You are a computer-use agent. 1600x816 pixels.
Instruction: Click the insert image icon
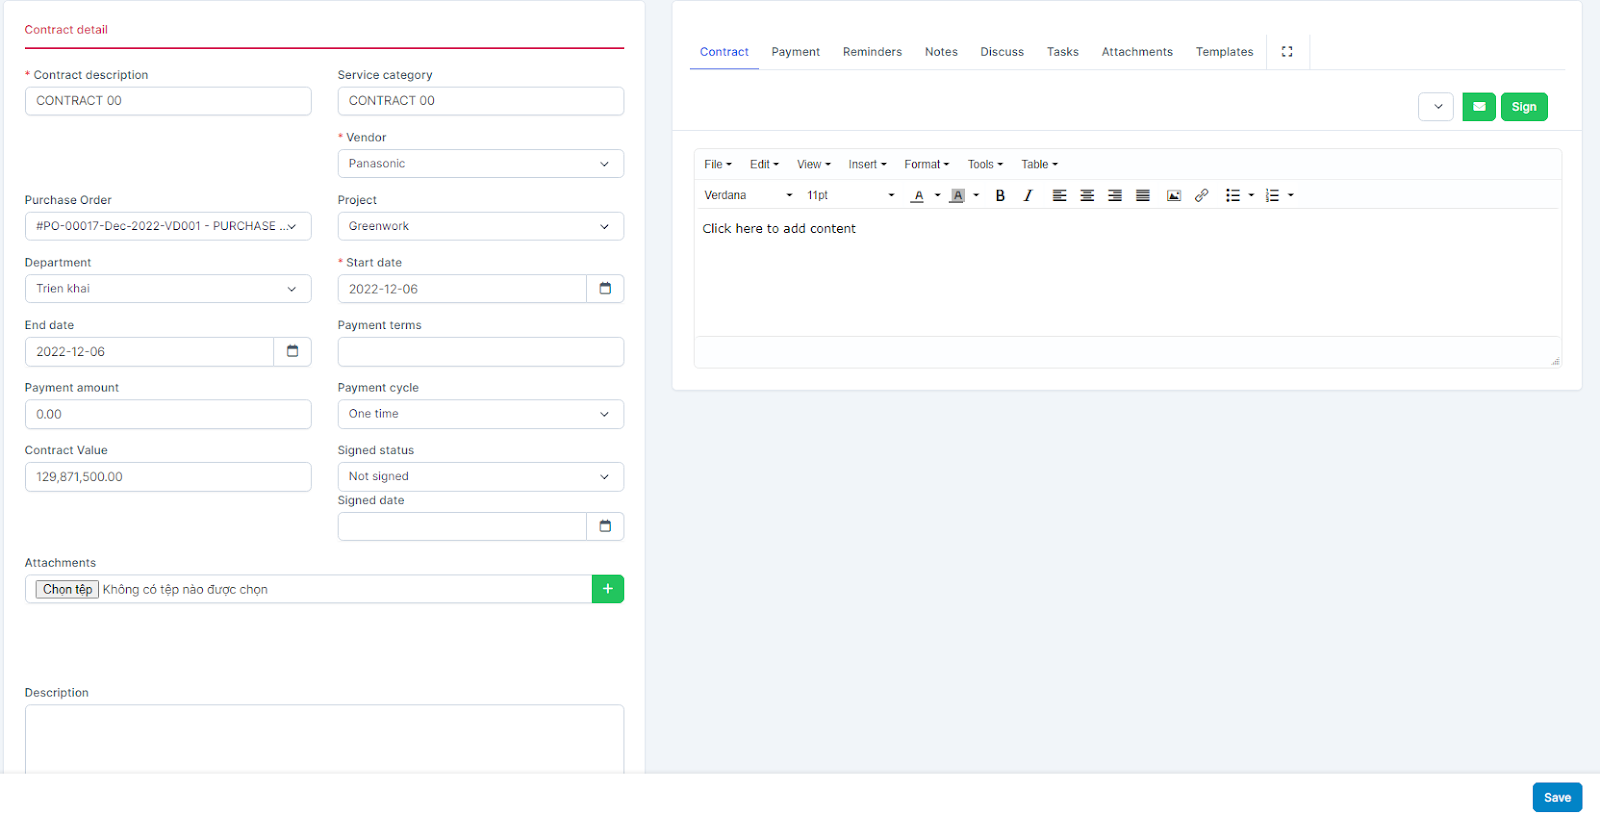point(1174,196)
